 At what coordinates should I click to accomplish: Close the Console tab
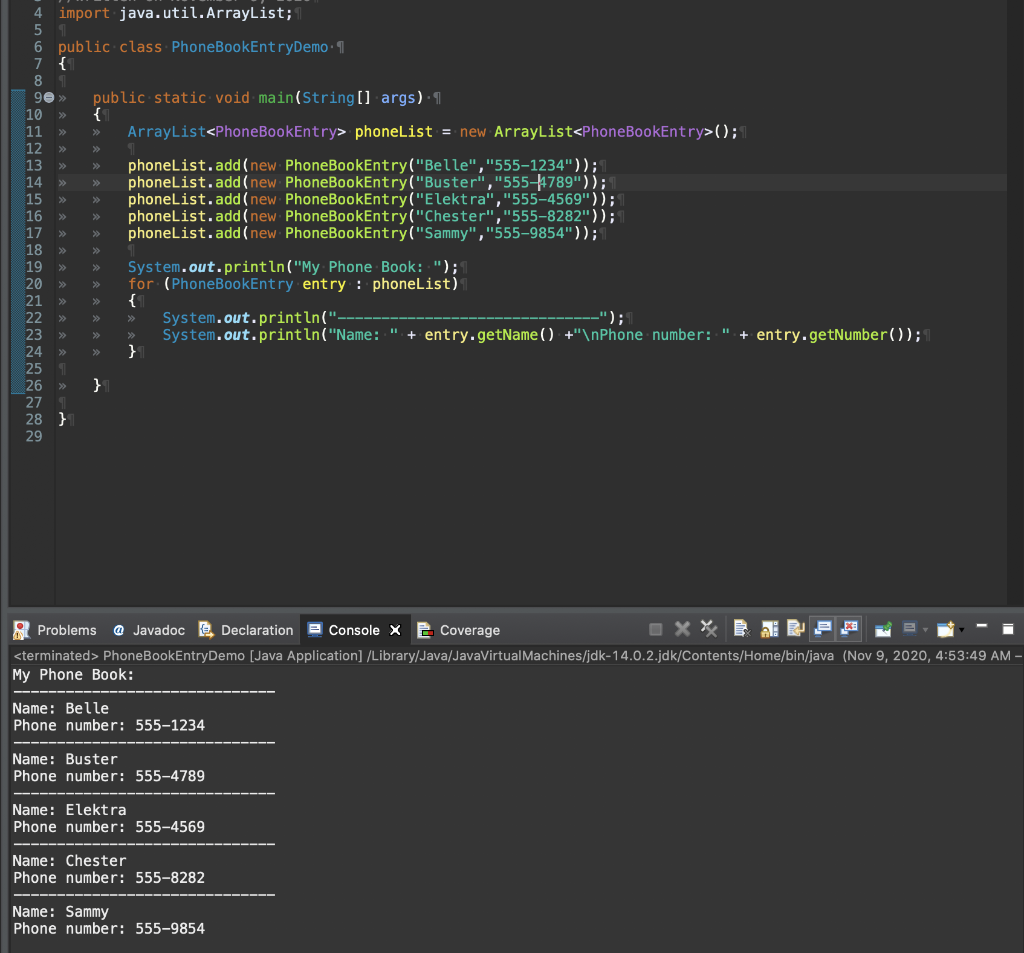395,630
